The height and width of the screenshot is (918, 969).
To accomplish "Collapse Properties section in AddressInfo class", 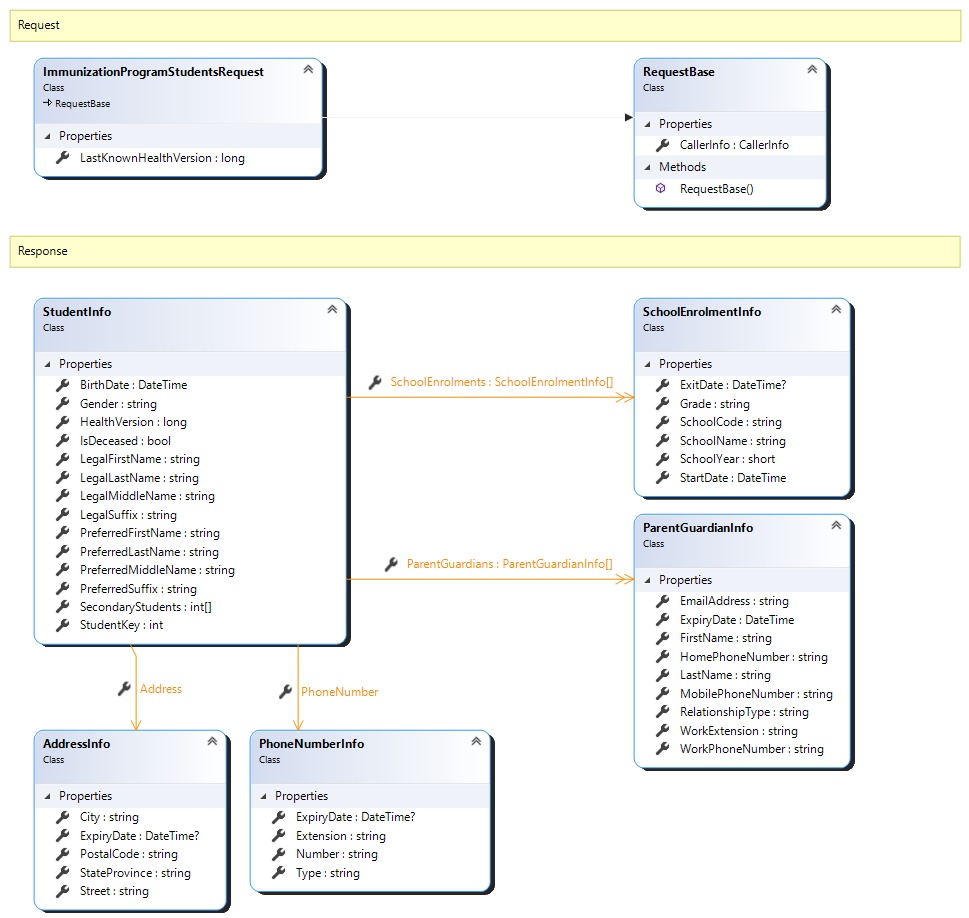I will [48, 796].
